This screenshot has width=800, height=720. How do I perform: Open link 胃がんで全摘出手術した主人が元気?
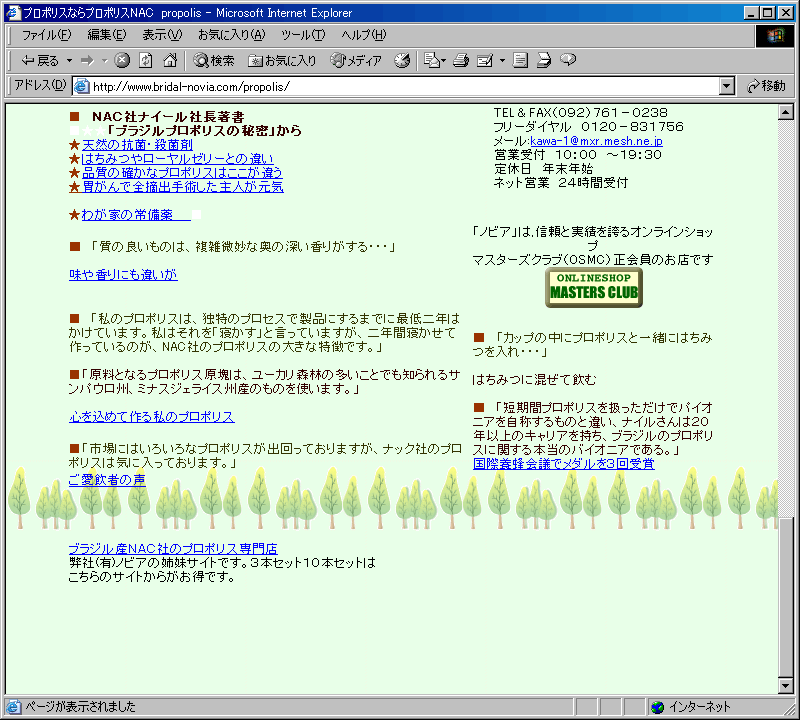(x=183, y=187)
